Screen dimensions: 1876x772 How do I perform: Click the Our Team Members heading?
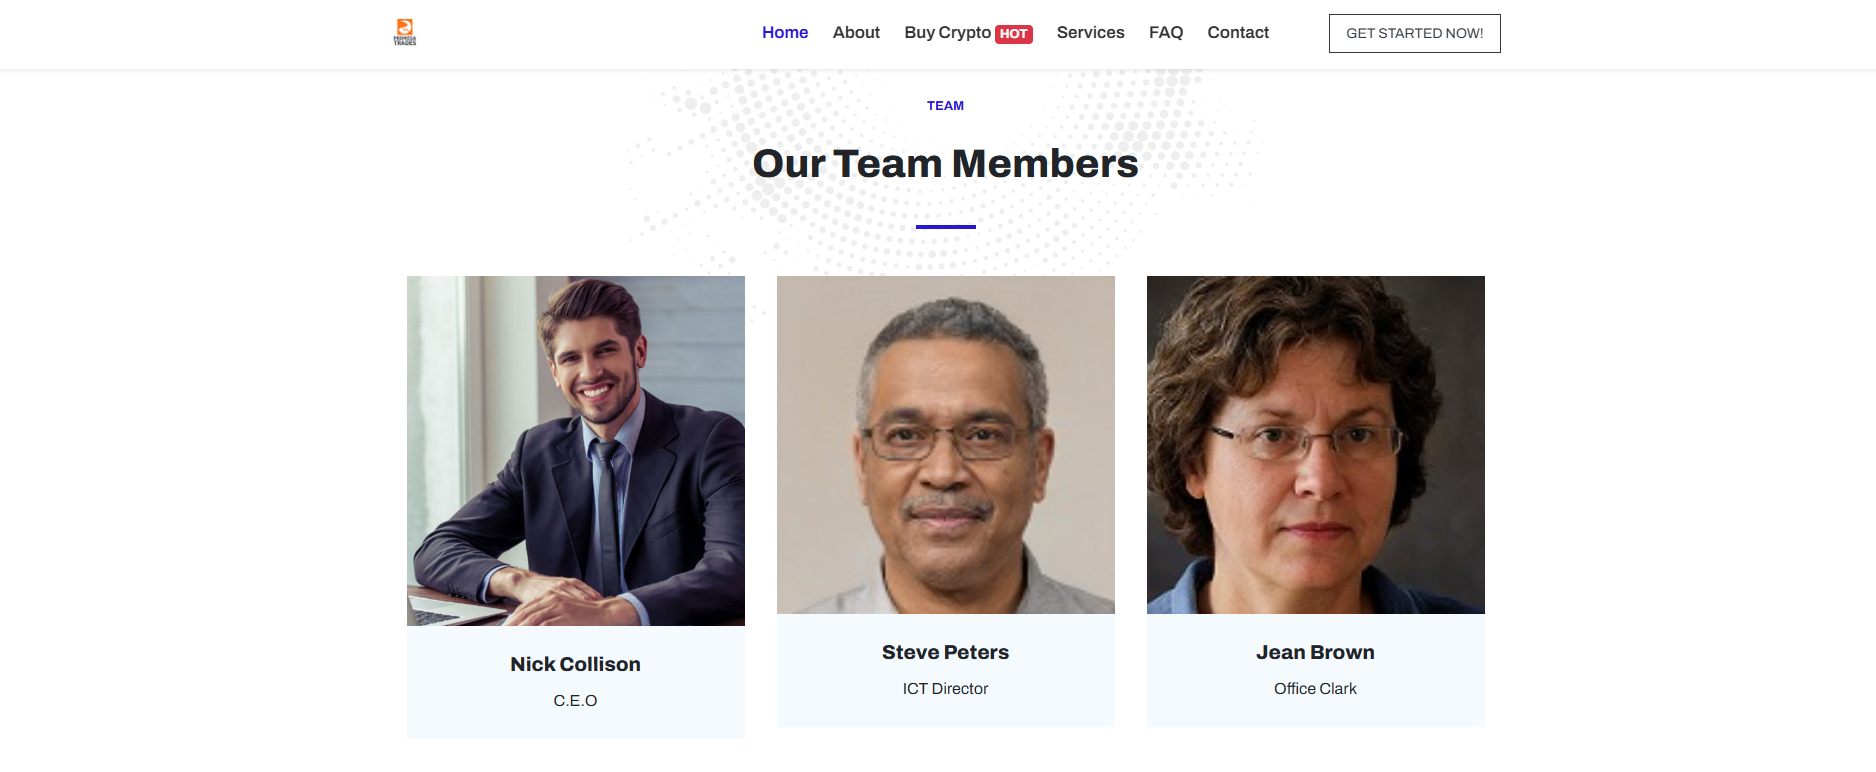tap(946, 164)
